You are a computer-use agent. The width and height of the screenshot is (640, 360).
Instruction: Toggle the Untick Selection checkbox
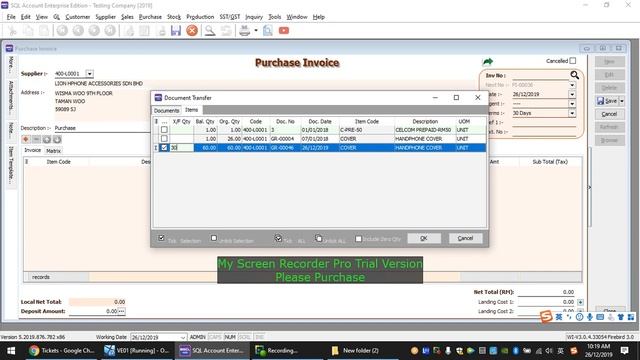[214, 238]
